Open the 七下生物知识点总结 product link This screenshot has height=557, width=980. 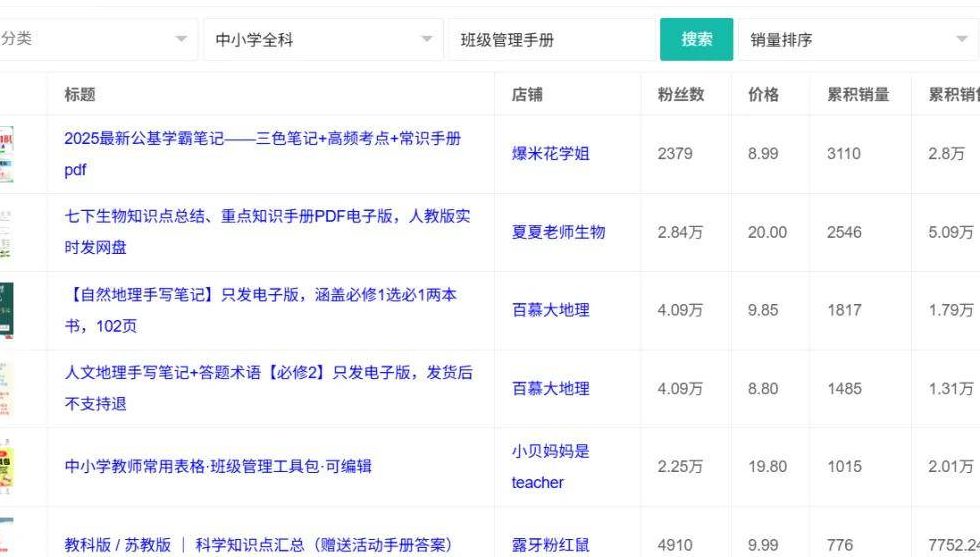(x=267, y=217)
